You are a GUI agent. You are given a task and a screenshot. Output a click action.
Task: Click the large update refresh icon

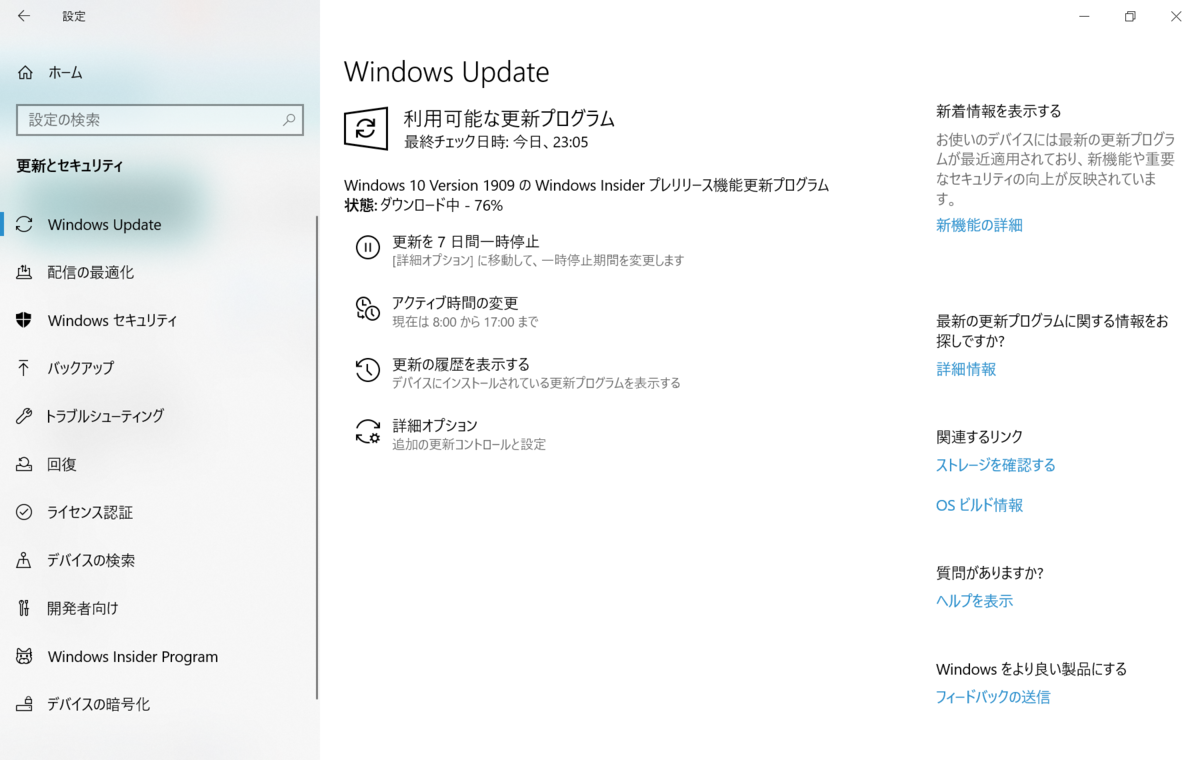tap(366, 128)
